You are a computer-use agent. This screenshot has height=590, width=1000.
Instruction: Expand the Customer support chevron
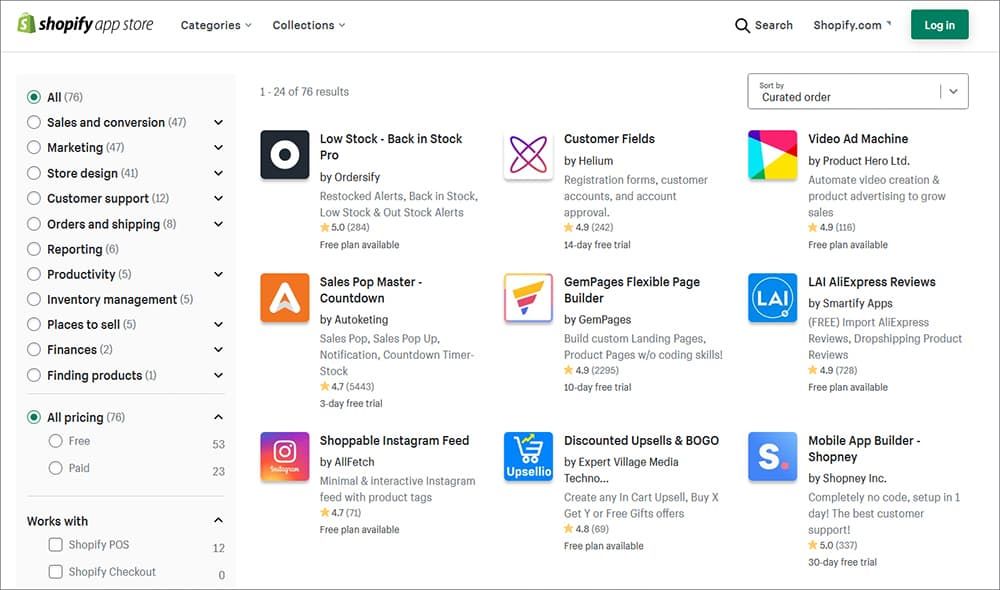click(218, 198)
